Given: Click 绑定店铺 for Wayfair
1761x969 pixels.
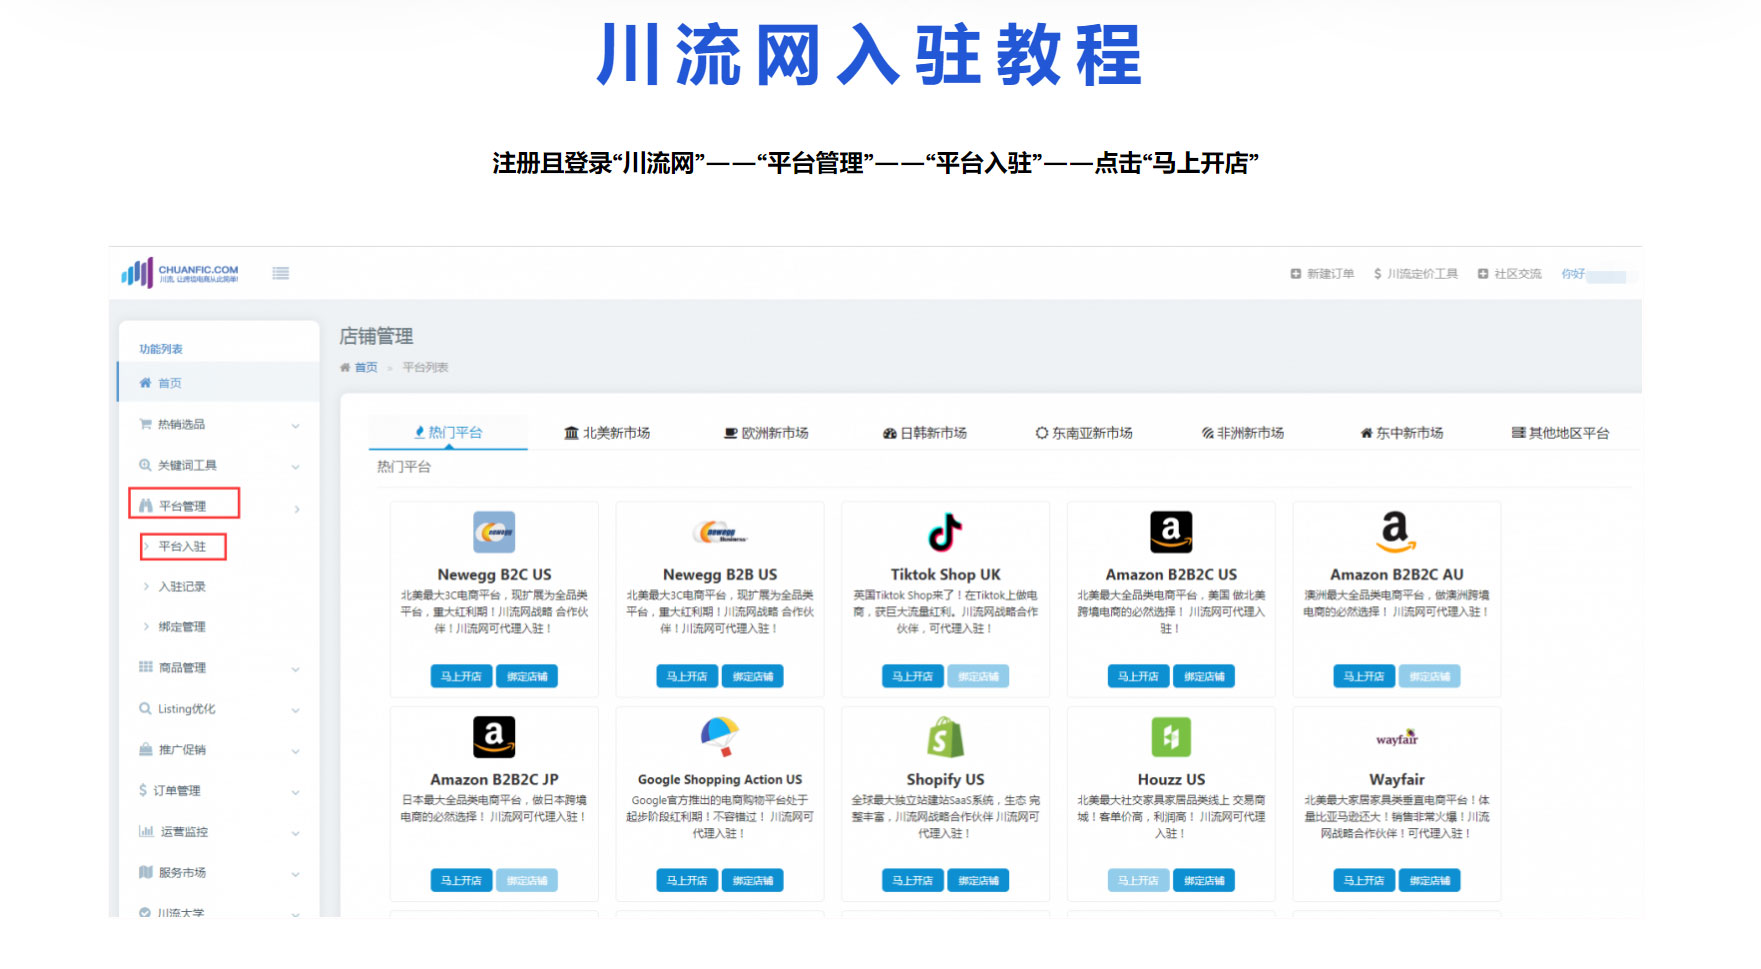Looking at the screenshot, I should pyautogui.click(x=1429, y=880).
